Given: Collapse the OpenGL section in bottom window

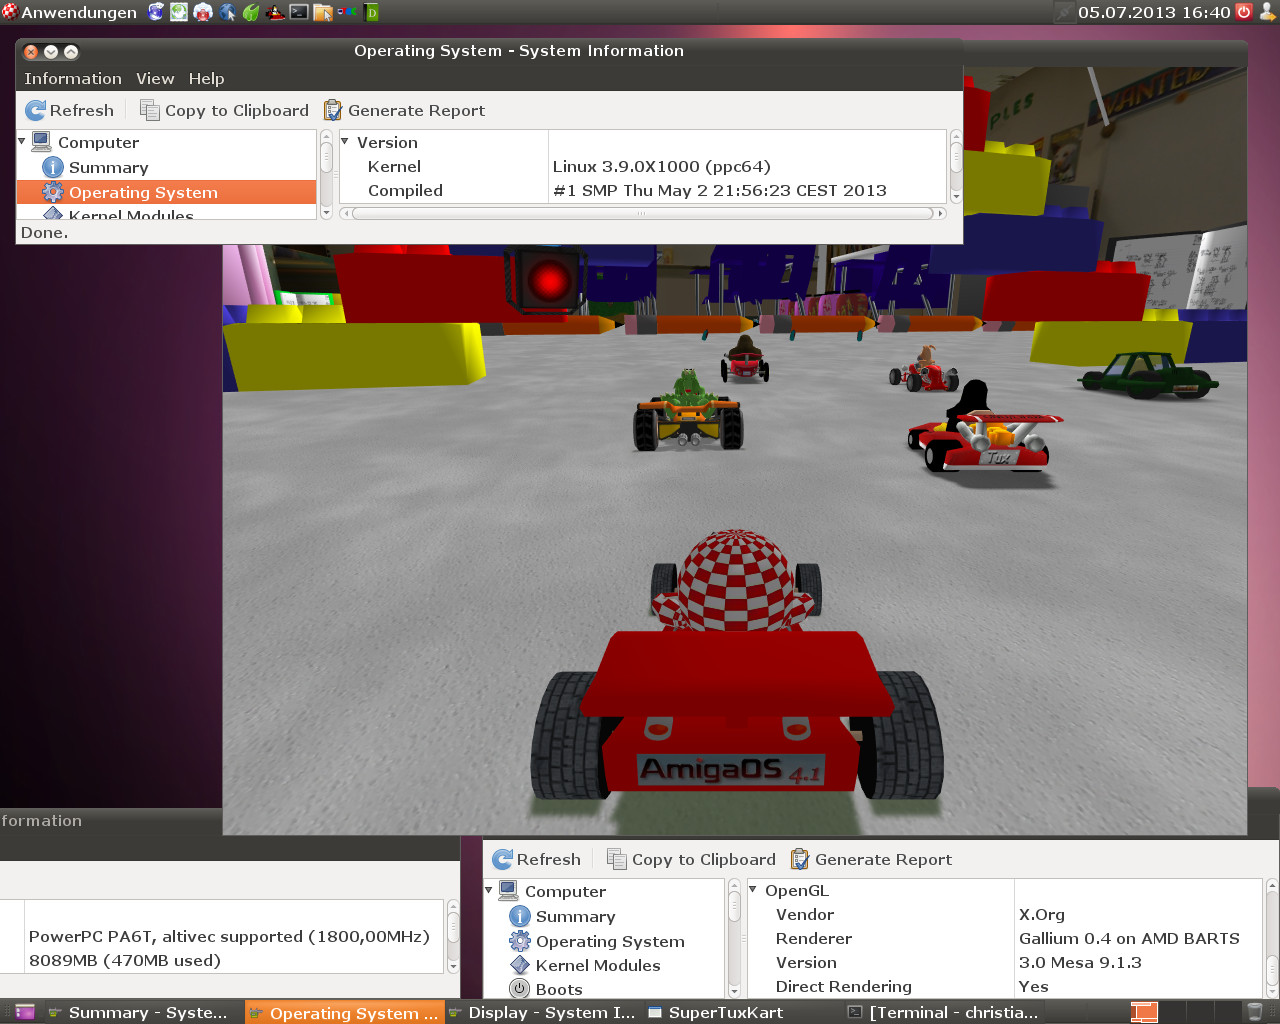Looking at the screenshot, I should click(753, 889).
